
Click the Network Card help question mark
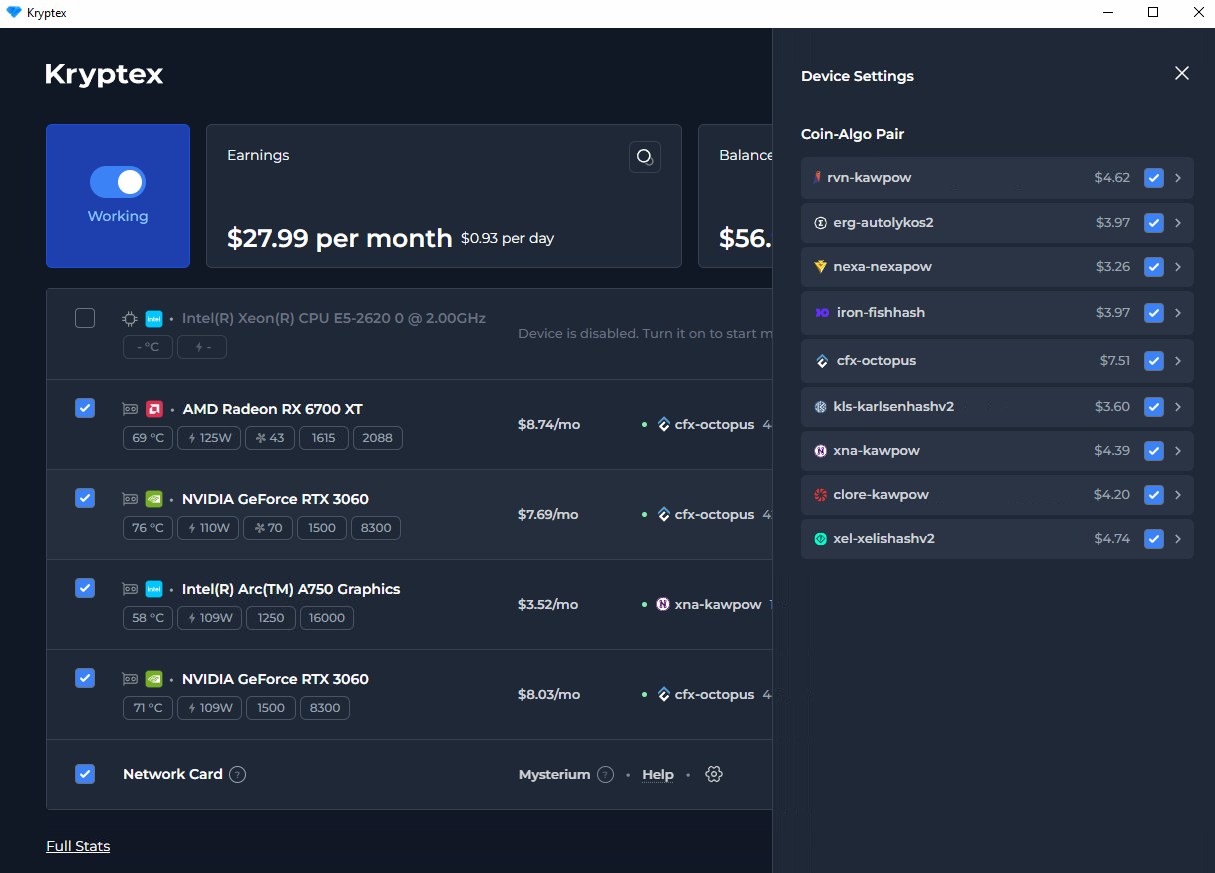coord(237,774)
